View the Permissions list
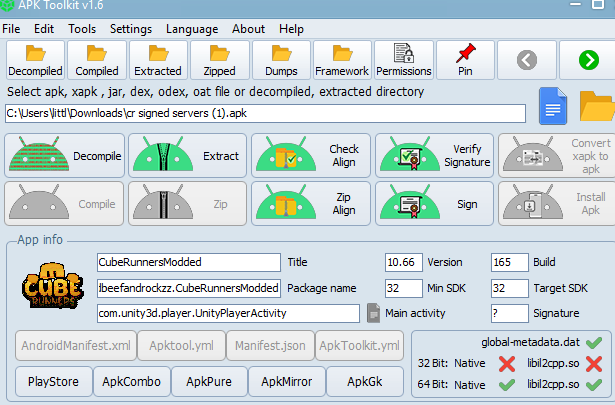Image resolution: width=615 pixels, height=405 pixels. [x=404, y=60]
